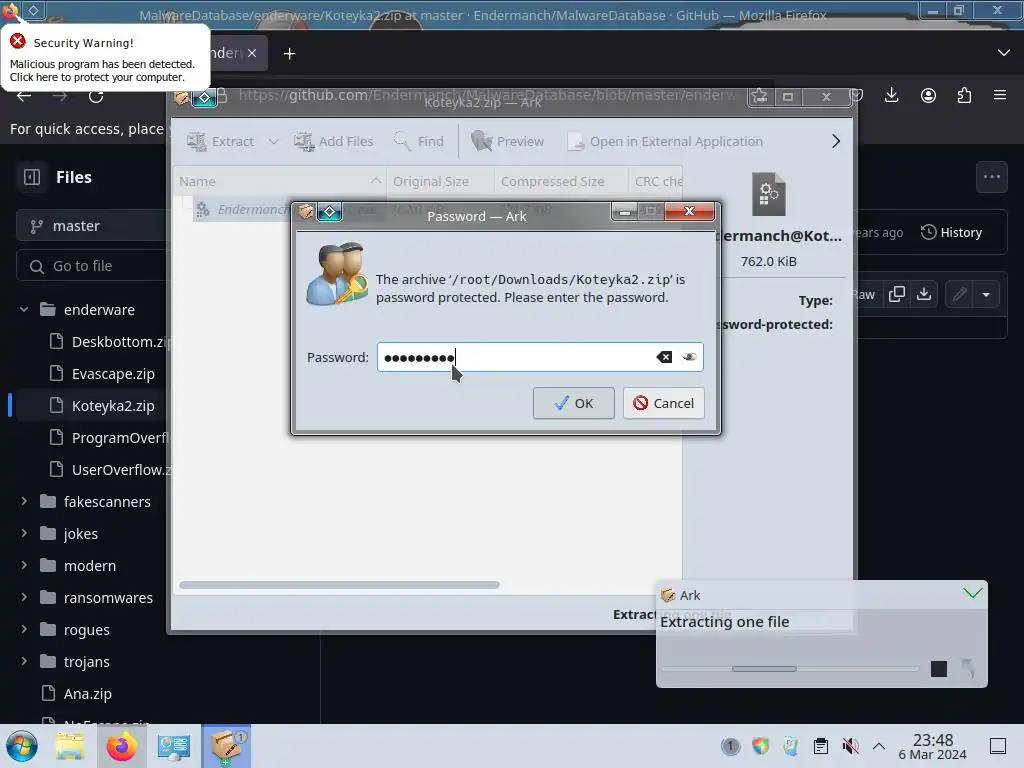
Task: Go back in Firefox
Action: 24,96
